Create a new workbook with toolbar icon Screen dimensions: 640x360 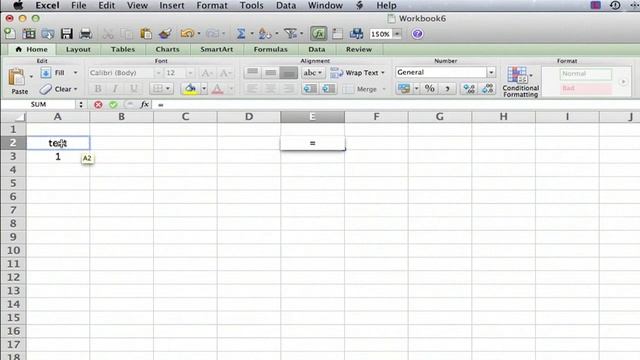[x=10, y=33]
